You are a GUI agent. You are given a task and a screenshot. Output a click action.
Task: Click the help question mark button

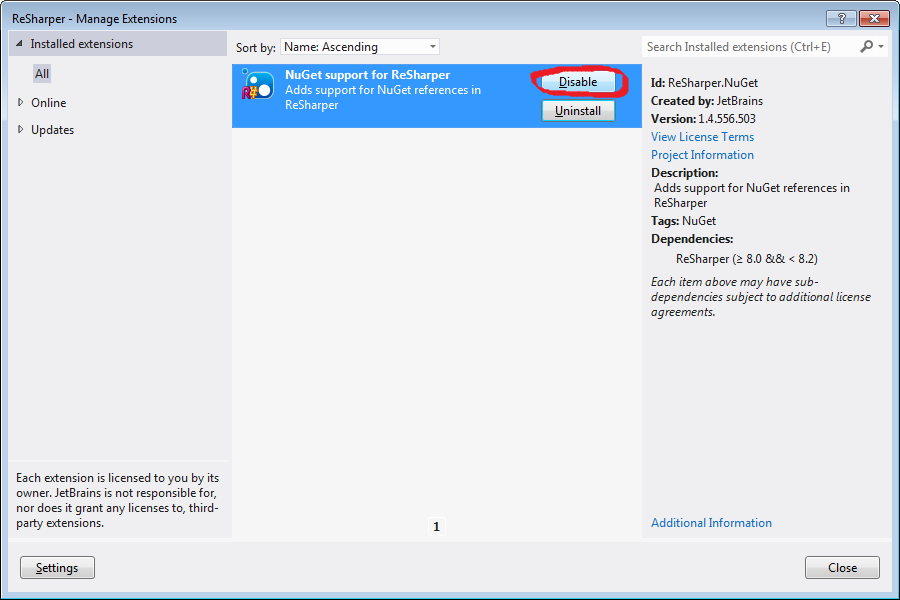[841, 18]
